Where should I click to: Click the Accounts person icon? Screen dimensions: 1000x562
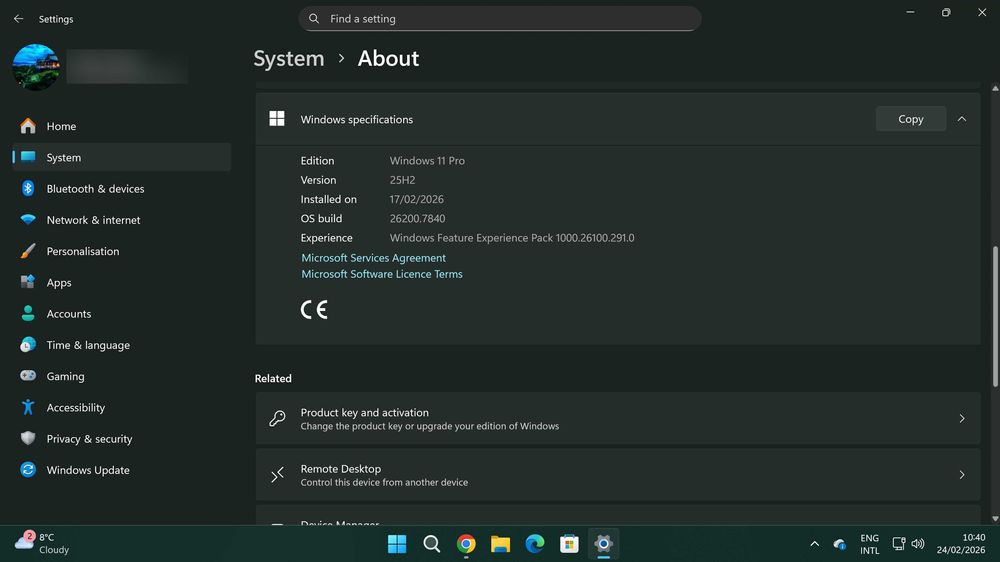pyautogui.click(x=28, y=313)
